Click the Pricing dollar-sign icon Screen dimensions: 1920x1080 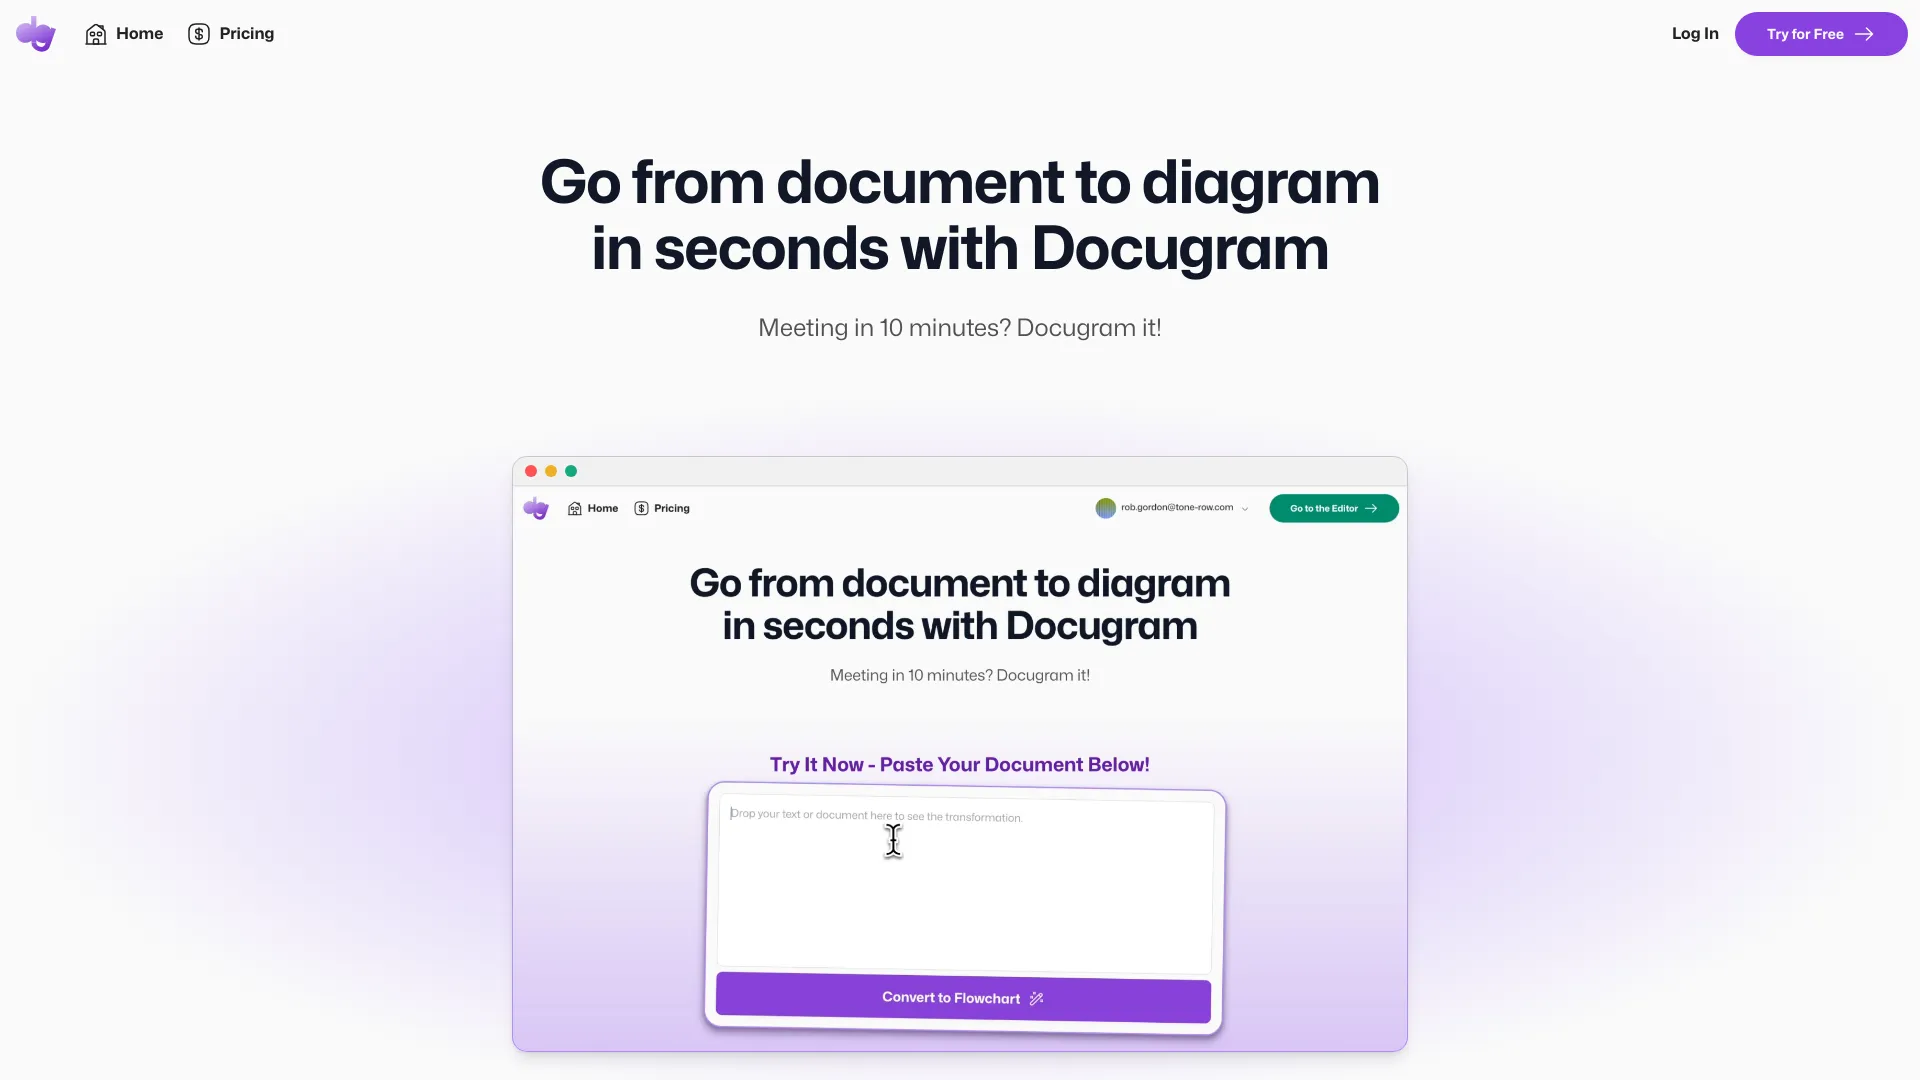coord(198,33)
